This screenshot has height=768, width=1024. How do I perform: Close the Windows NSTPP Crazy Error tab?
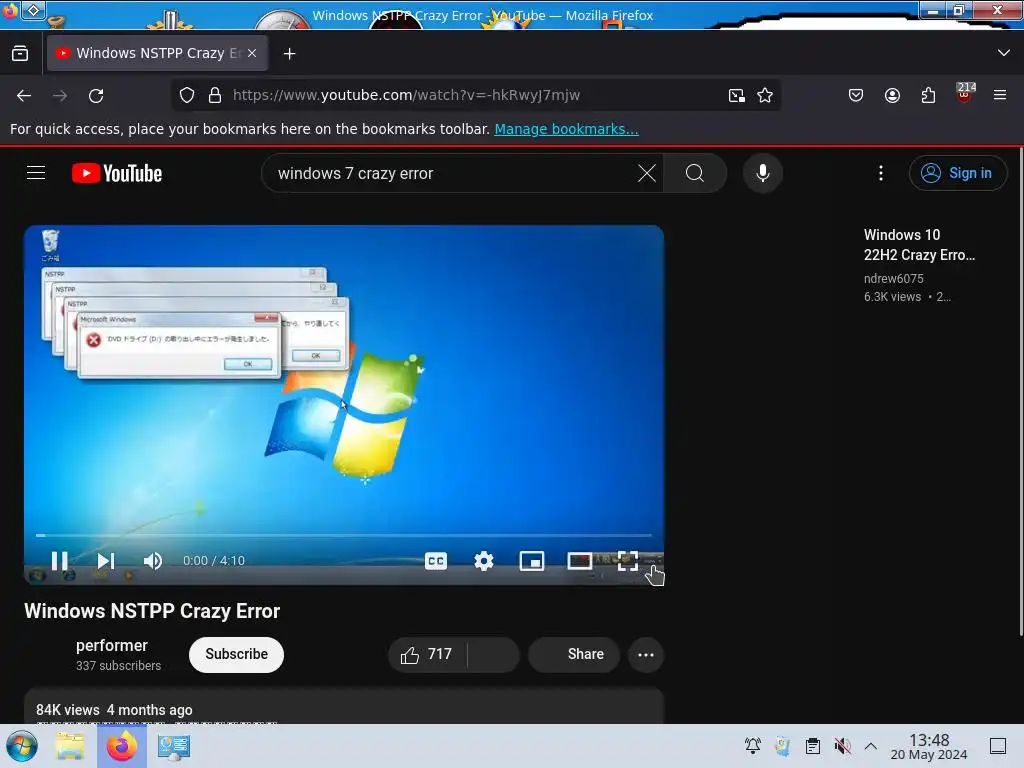tap(252, 54)
